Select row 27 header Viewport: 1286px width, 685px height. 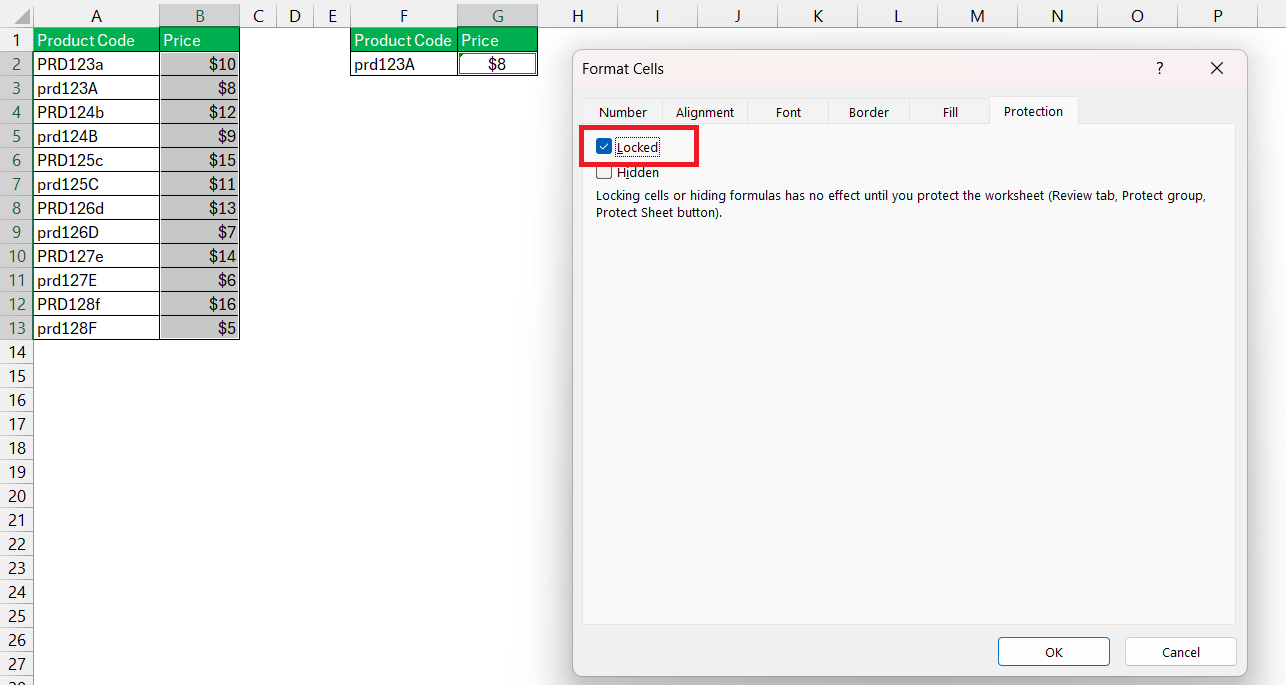[16, 664]
